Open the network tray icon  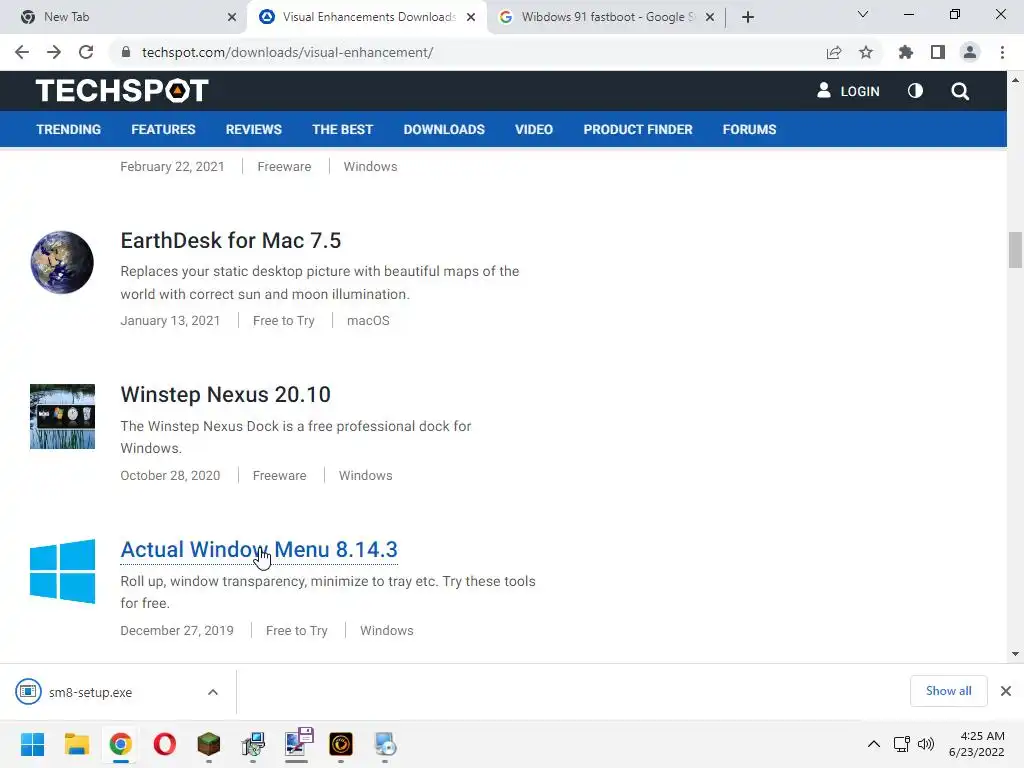point(902,744)
